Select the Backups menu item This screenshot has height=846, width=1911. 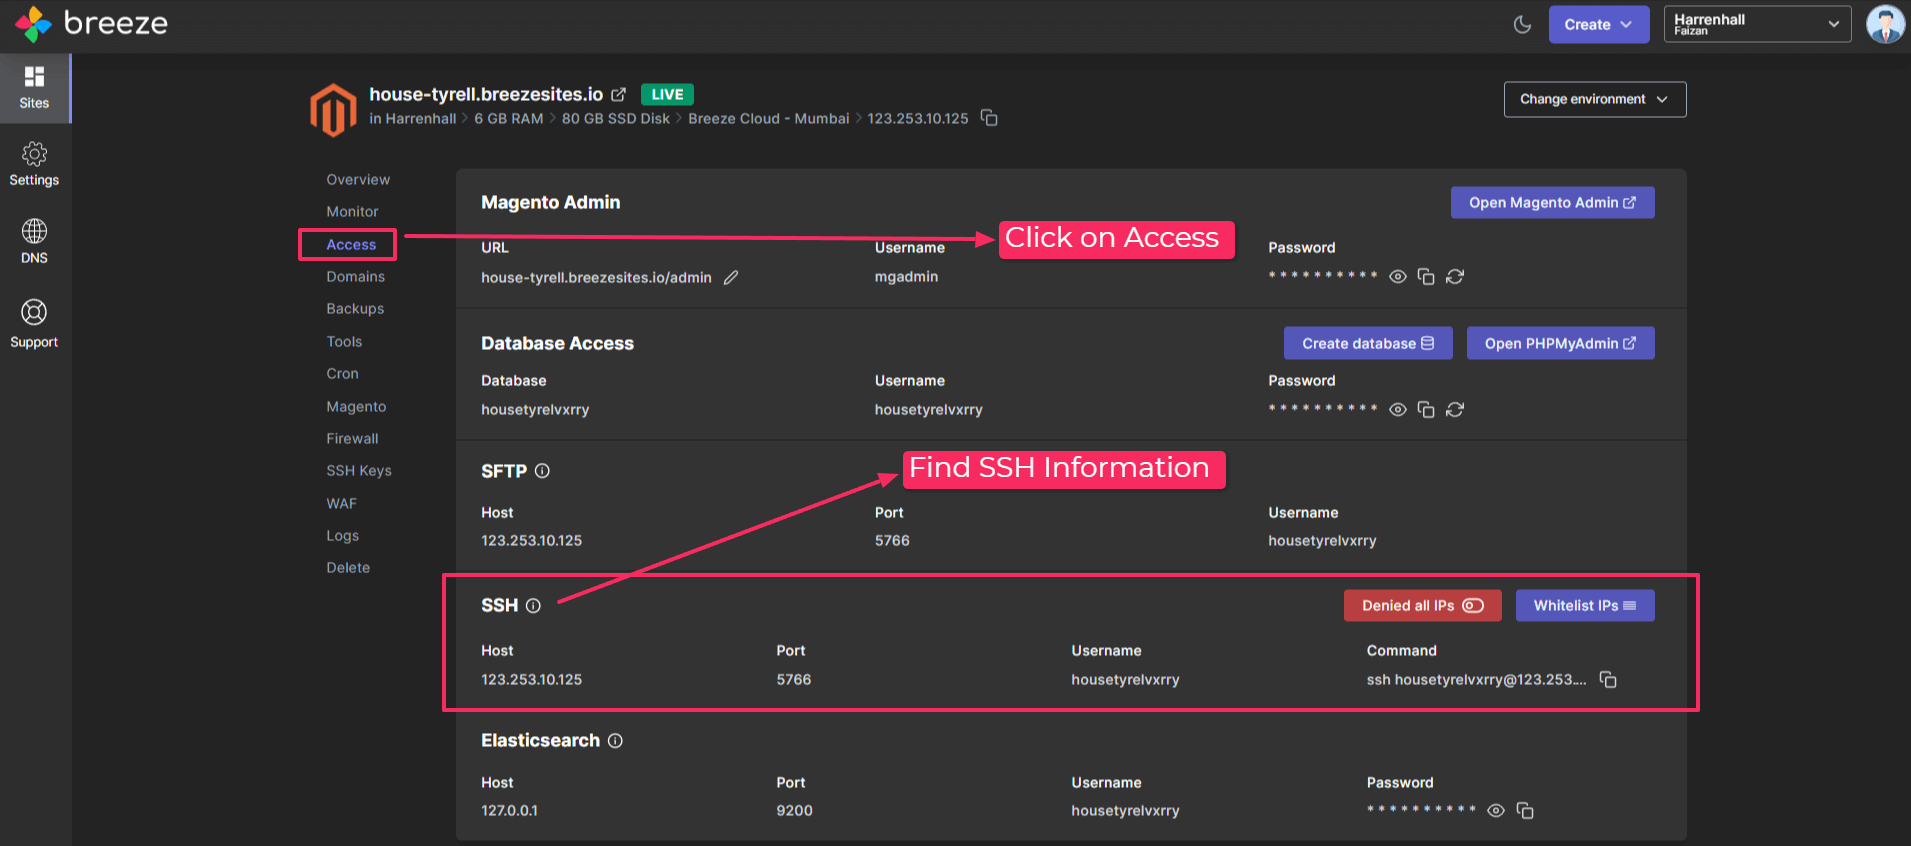(355, 309)
